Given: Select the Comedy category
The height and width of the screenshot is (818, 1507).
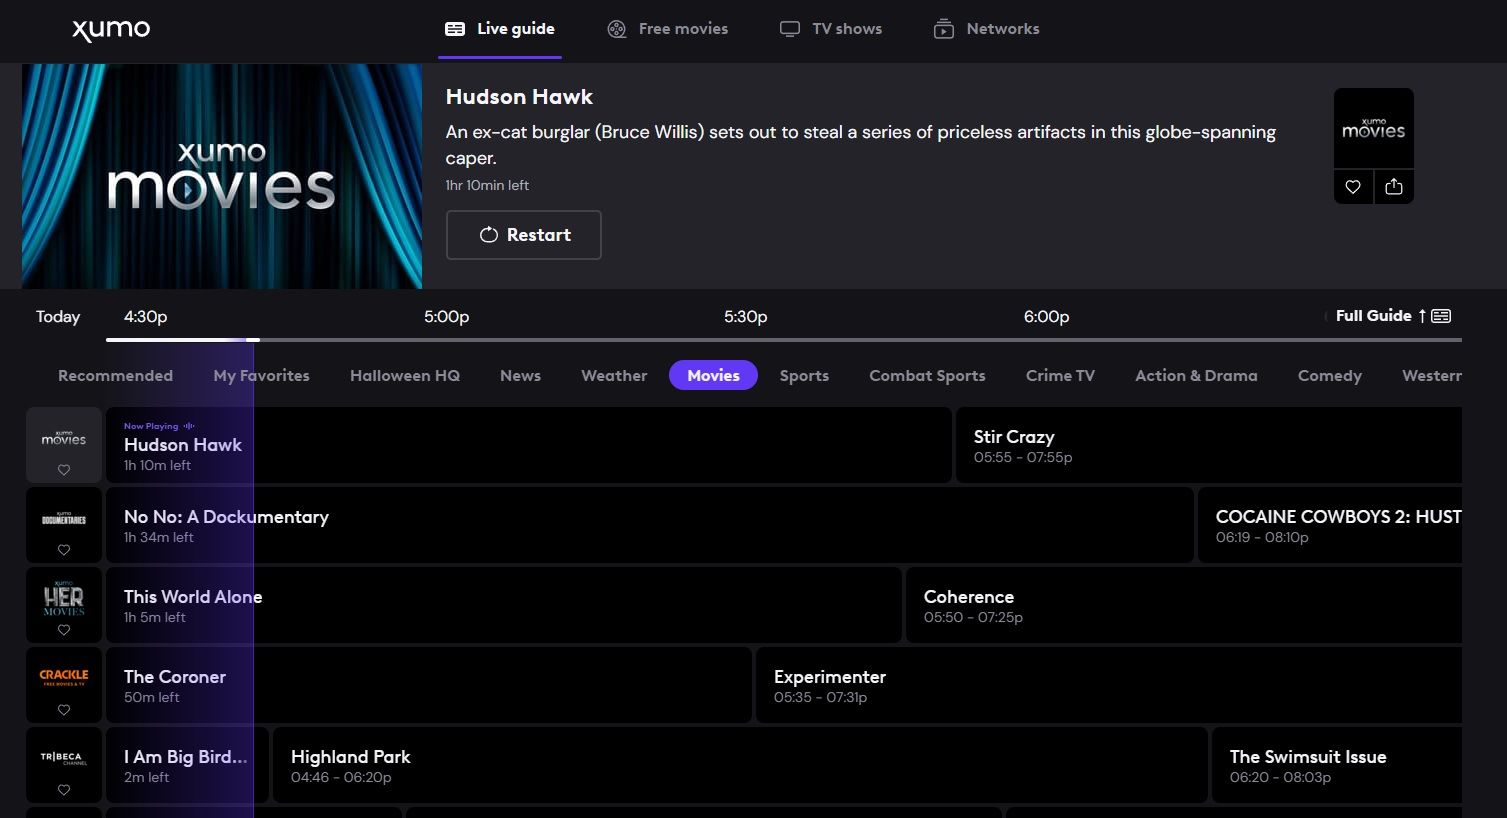Looking at the screenshot, I should pos(1329,376).
